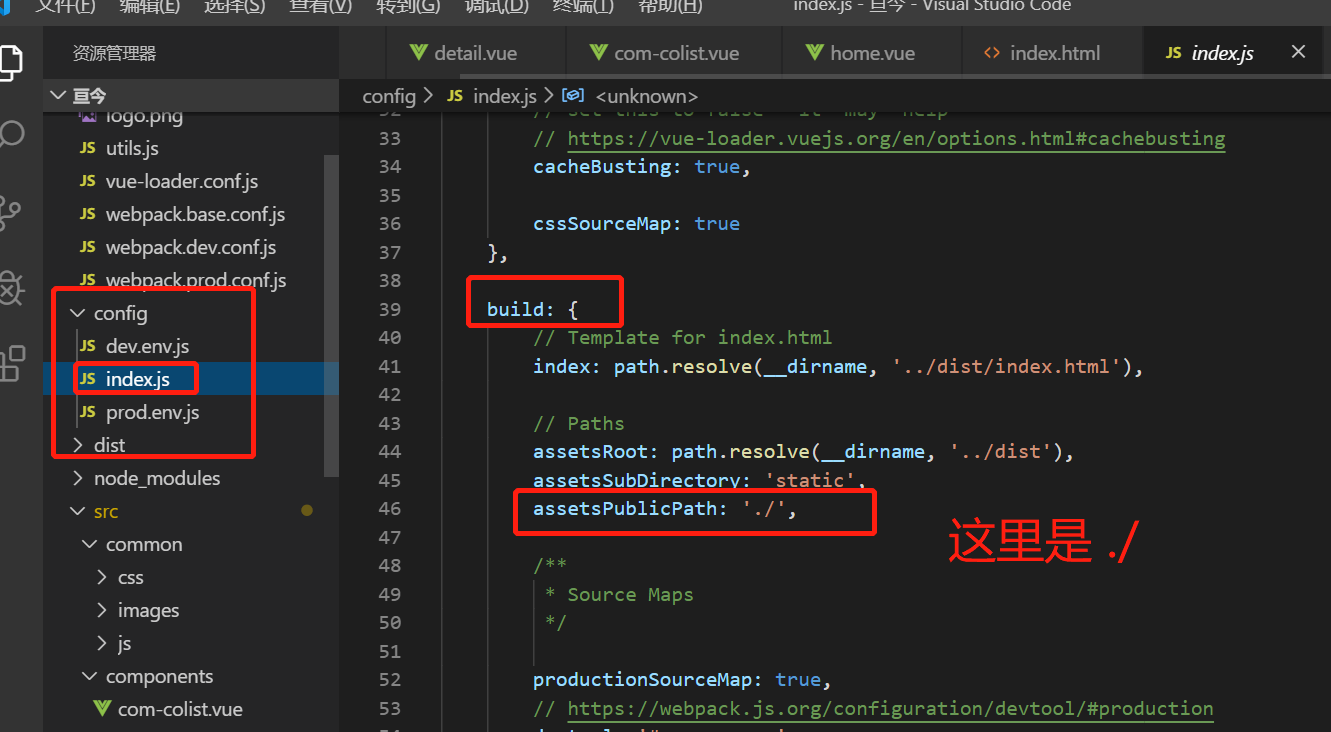Click the modified indicator dot on src folder
This screenshot has height=732, width=1331.
pos(307,510)
